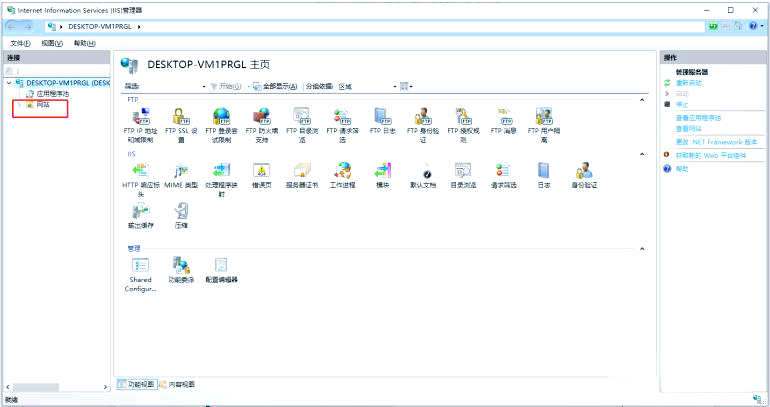Collapse the IIS group section

pos(642,154)
